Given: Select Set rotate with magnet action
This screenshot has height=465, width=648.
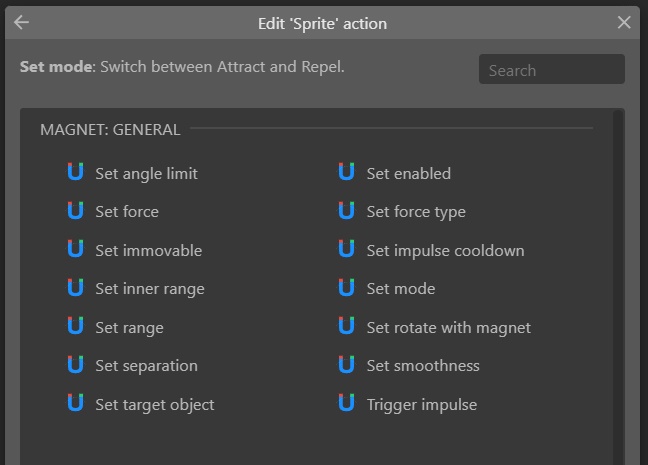Looking at the screenshot, I should pyautogui.click(x=448, y=327).
